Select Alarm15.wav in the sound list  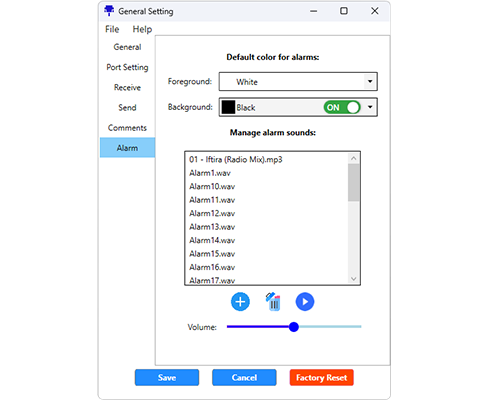[x=266, y=254]
